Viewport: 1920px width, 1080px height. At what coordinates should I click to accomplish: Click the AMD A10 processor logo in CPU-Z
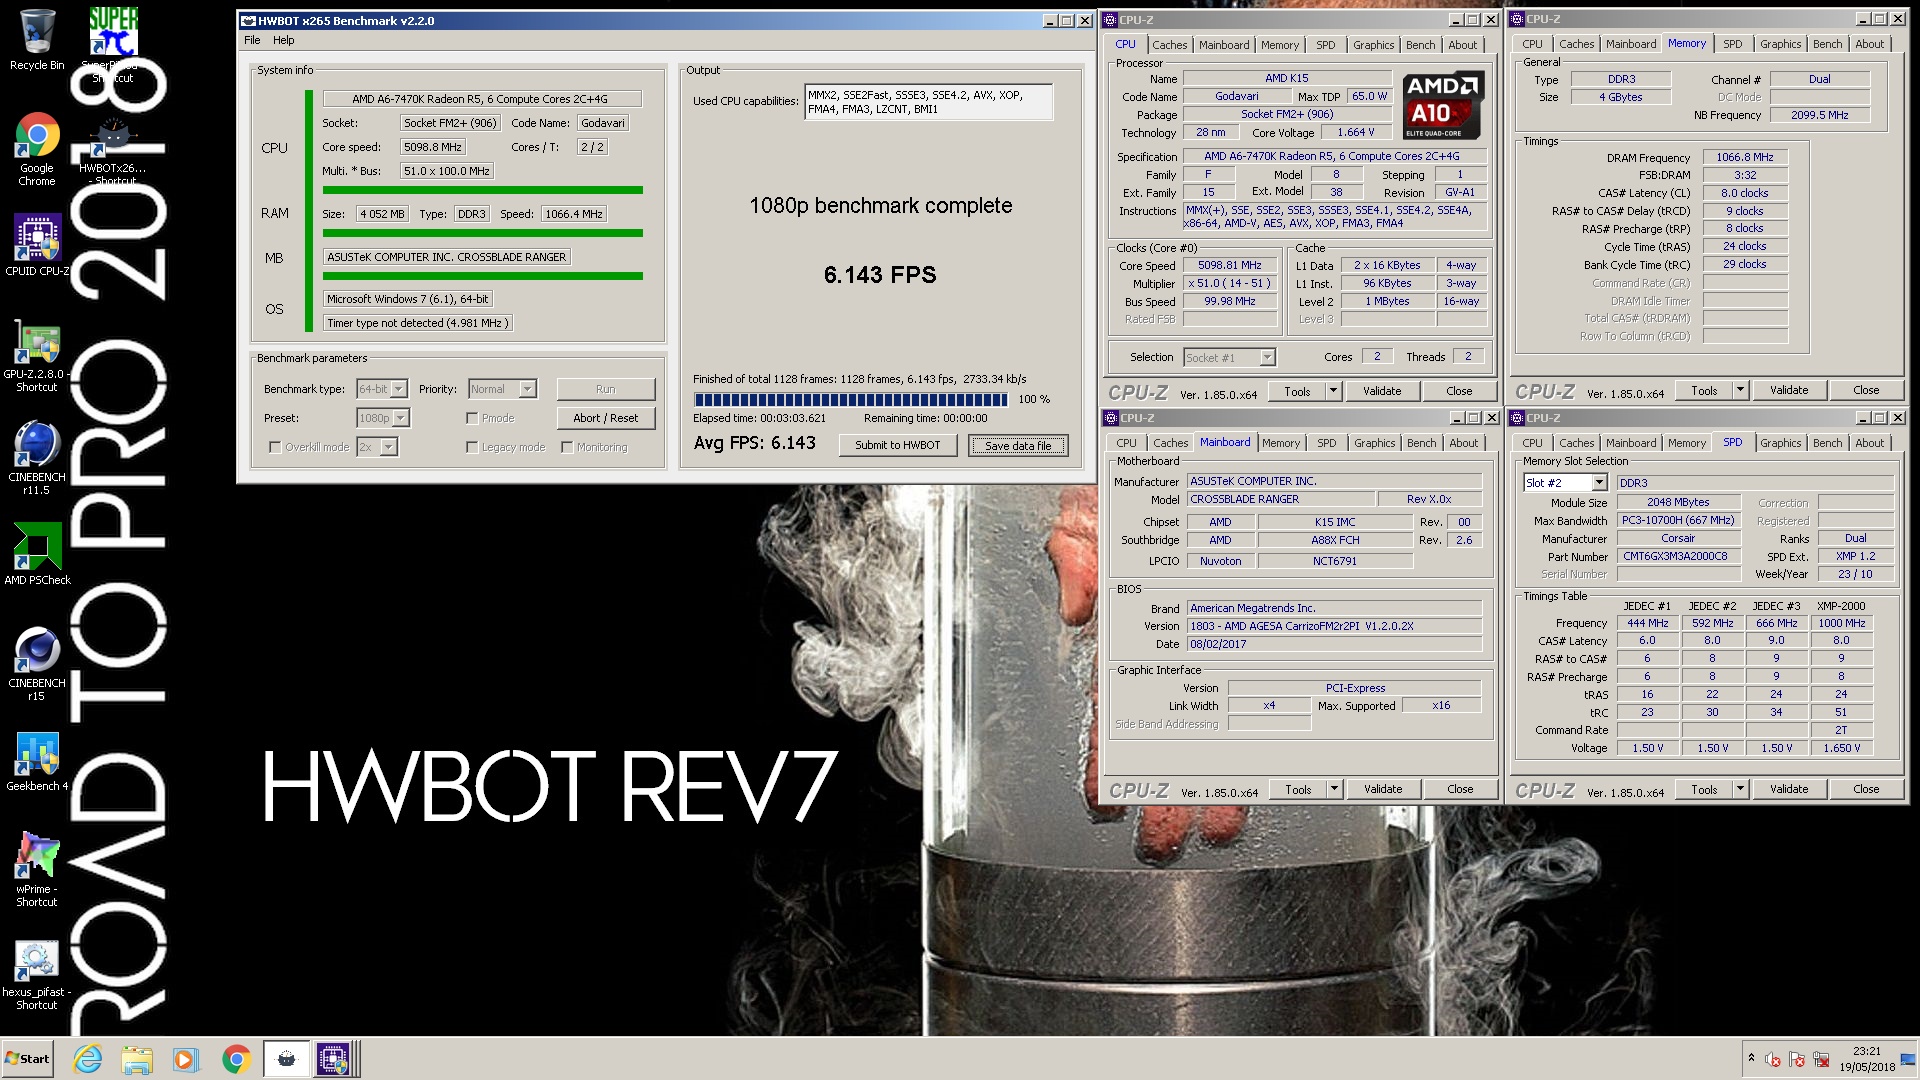click(1443, 105)
